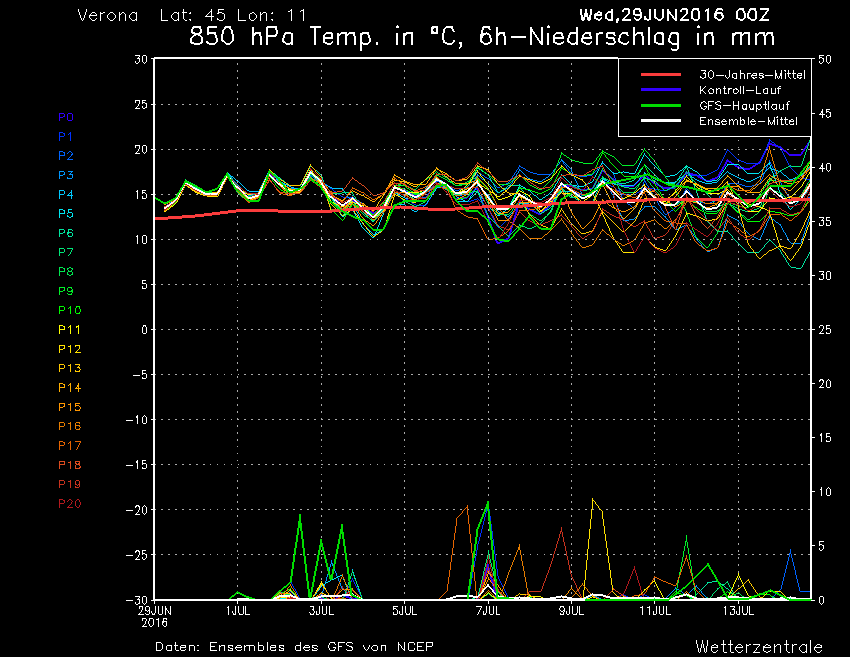The width and height of the screenshot is (850, 657).
Task: Select the P7 member label
Action: [x=66, y=252]
